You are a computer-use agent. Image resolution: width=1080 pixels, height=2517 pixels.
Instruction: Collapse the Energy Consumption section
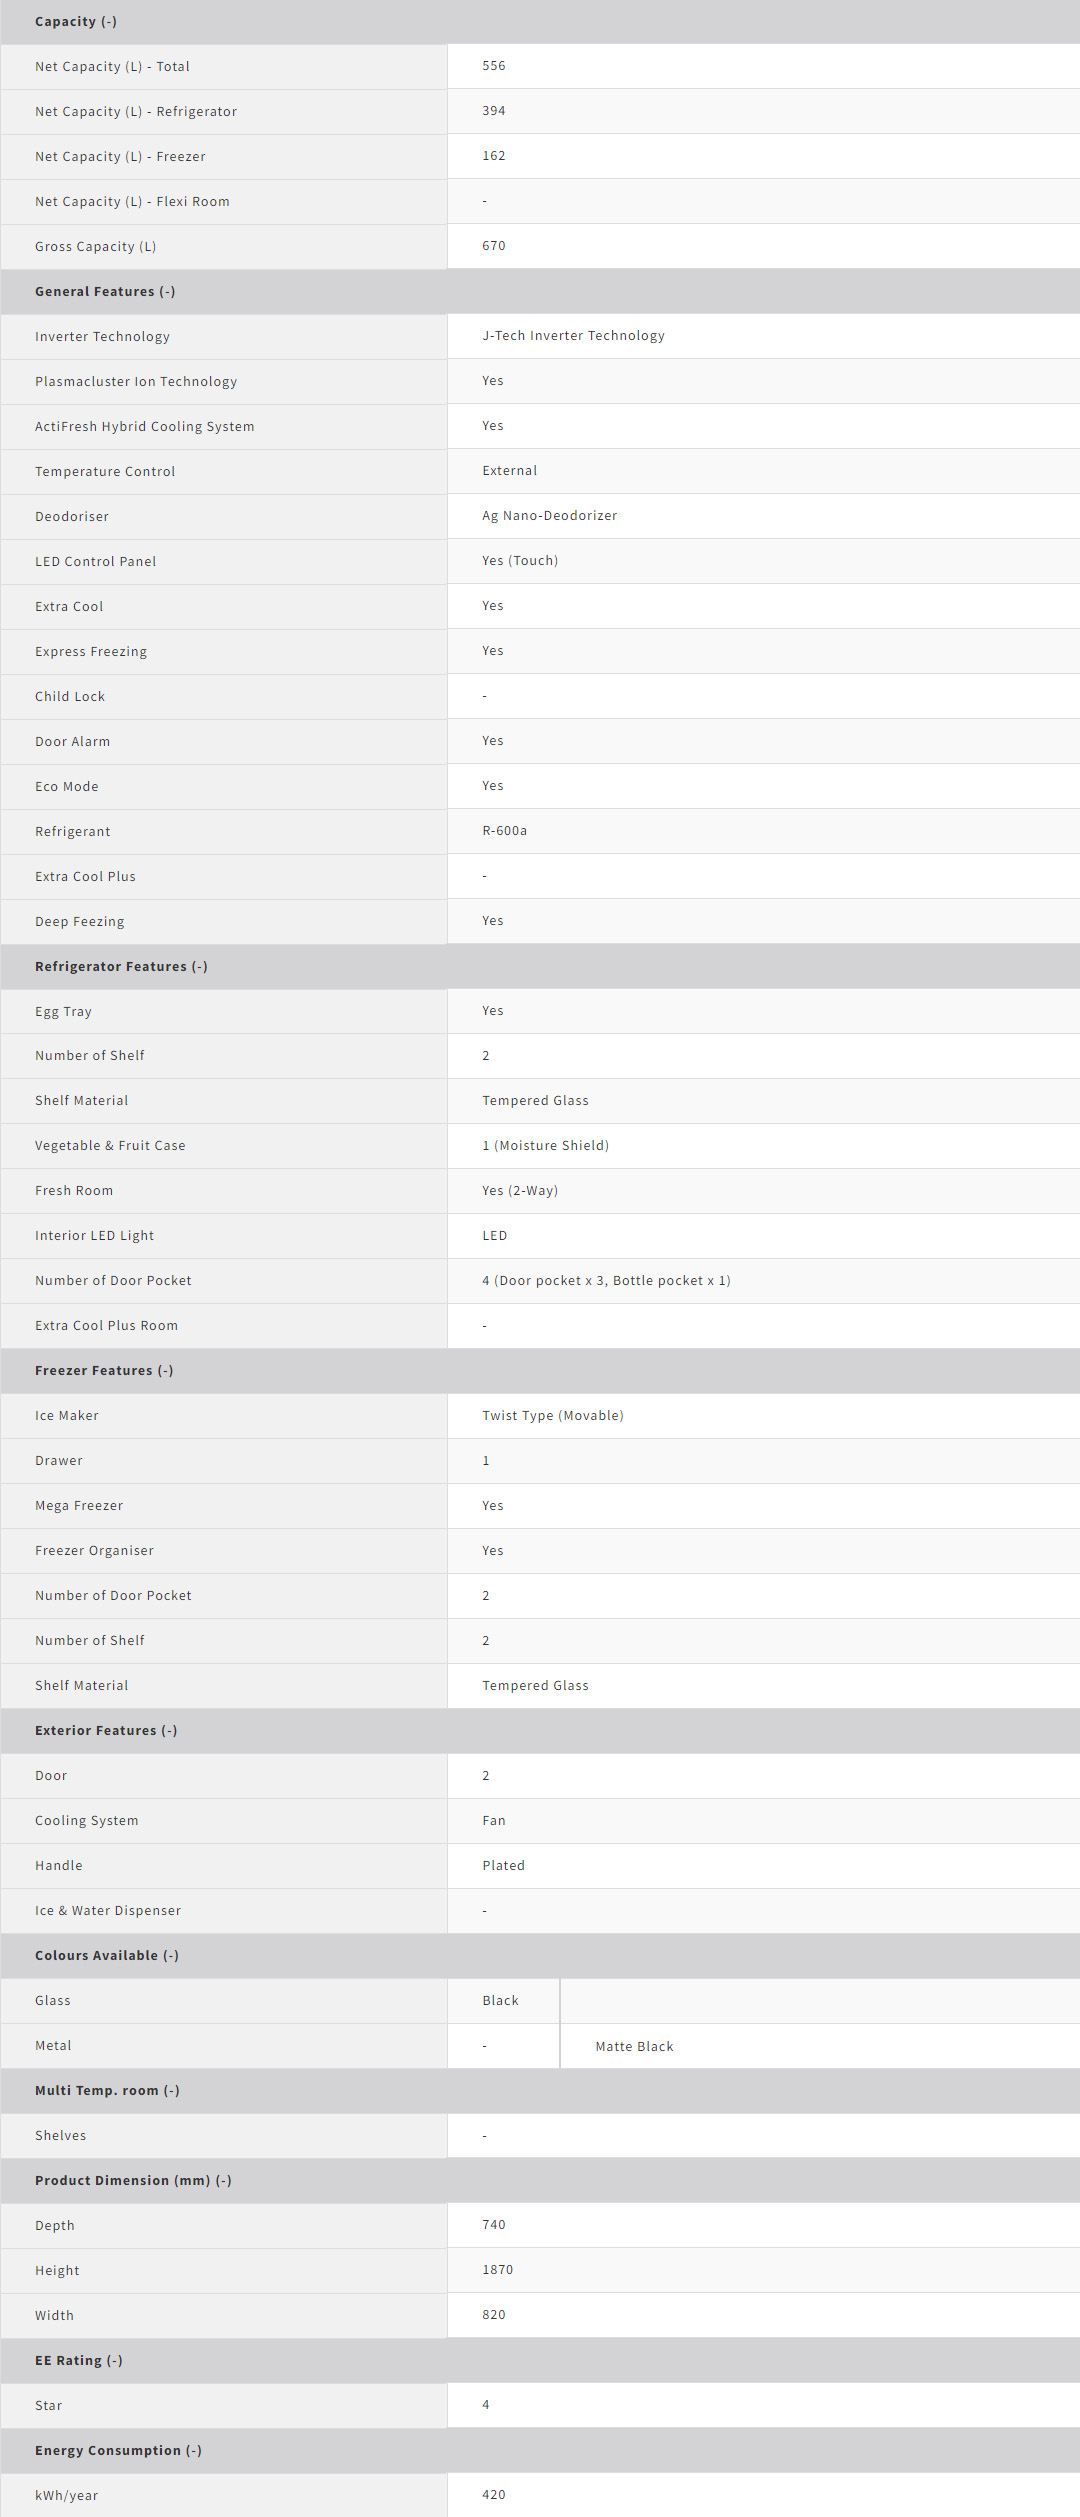pos(118,2451)
